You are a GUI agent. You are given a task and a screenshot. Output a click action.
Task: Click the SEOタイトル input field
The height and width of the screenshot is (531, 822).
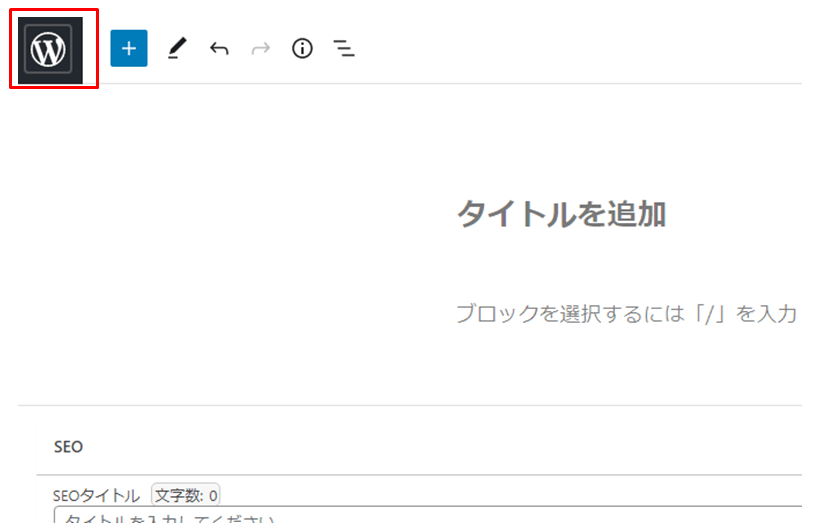[x=427, y=514]
